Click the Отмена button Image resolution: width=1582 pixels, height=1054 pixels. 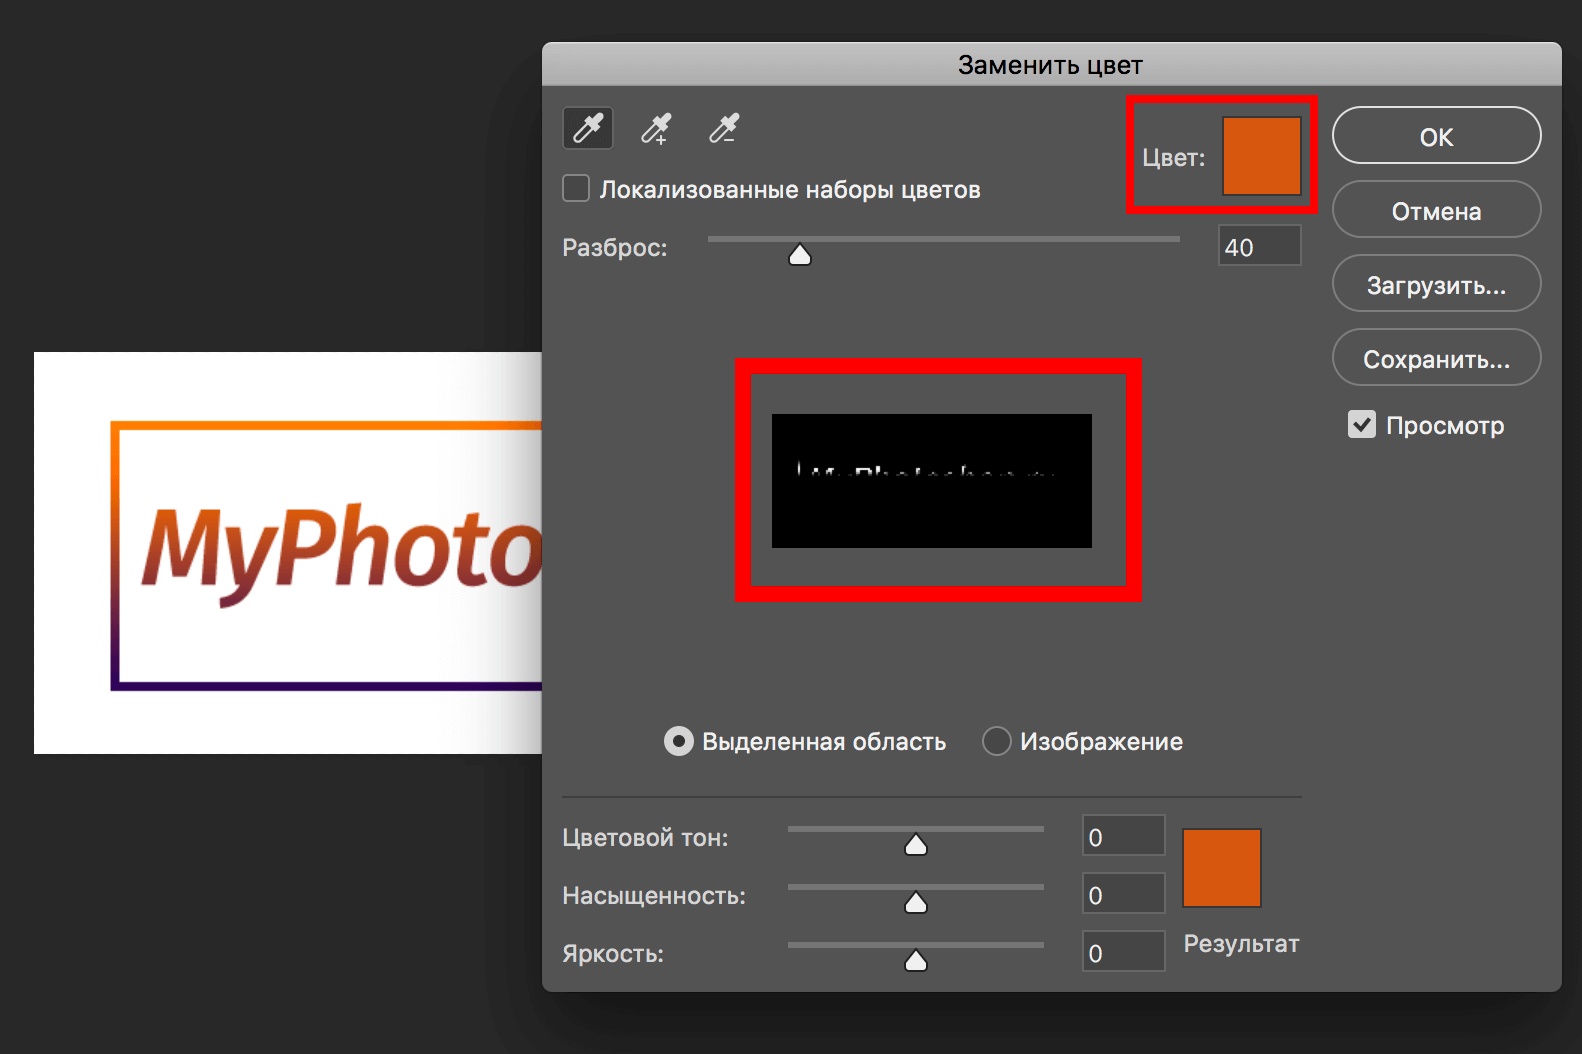tap(1436, 209)
